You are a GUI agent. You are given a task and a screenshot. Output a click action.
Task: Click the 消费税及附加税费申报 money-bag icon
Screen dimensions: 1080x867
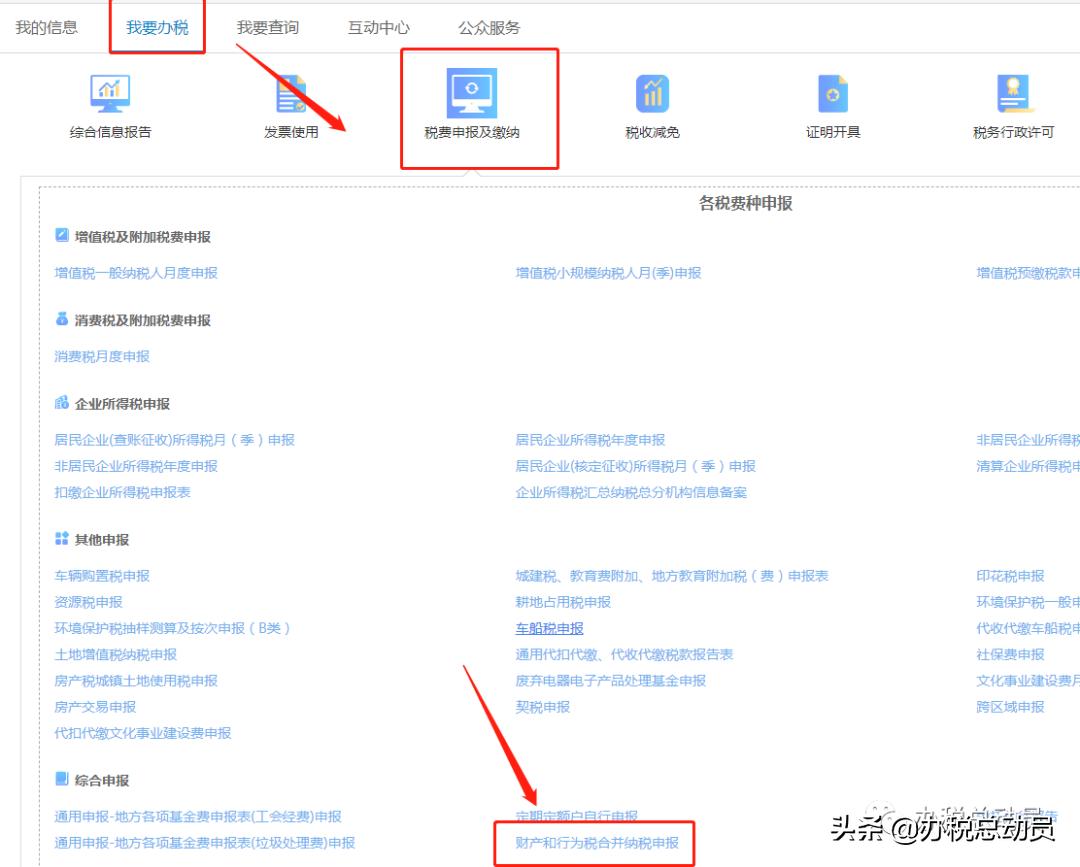click(x=62, y=321)
